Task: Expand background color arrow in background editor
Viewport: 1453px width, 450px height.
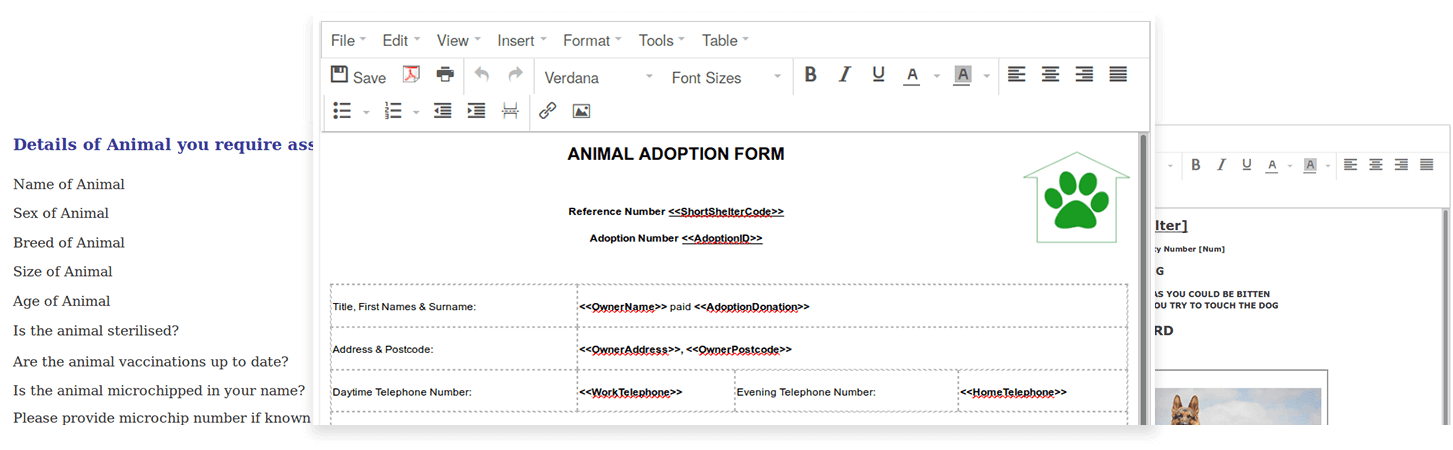Action: point(1328,166)
